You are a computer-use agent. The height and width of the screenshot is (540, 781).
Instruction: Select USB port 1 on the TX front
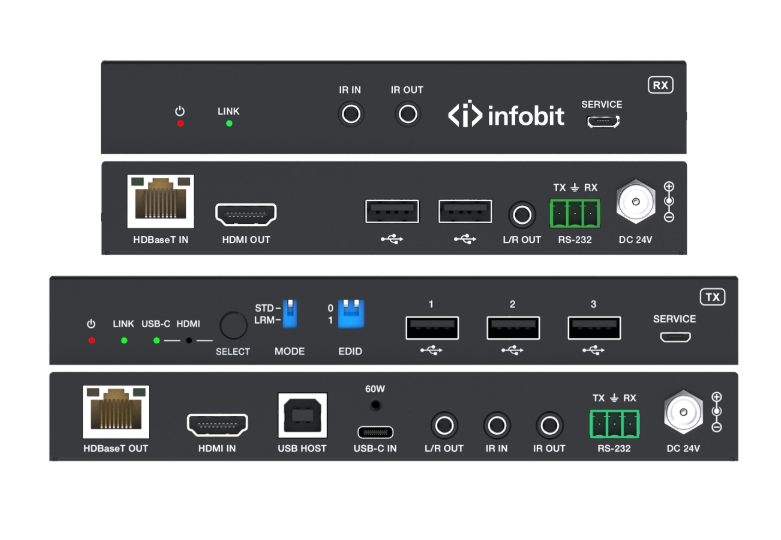point(432,327)
